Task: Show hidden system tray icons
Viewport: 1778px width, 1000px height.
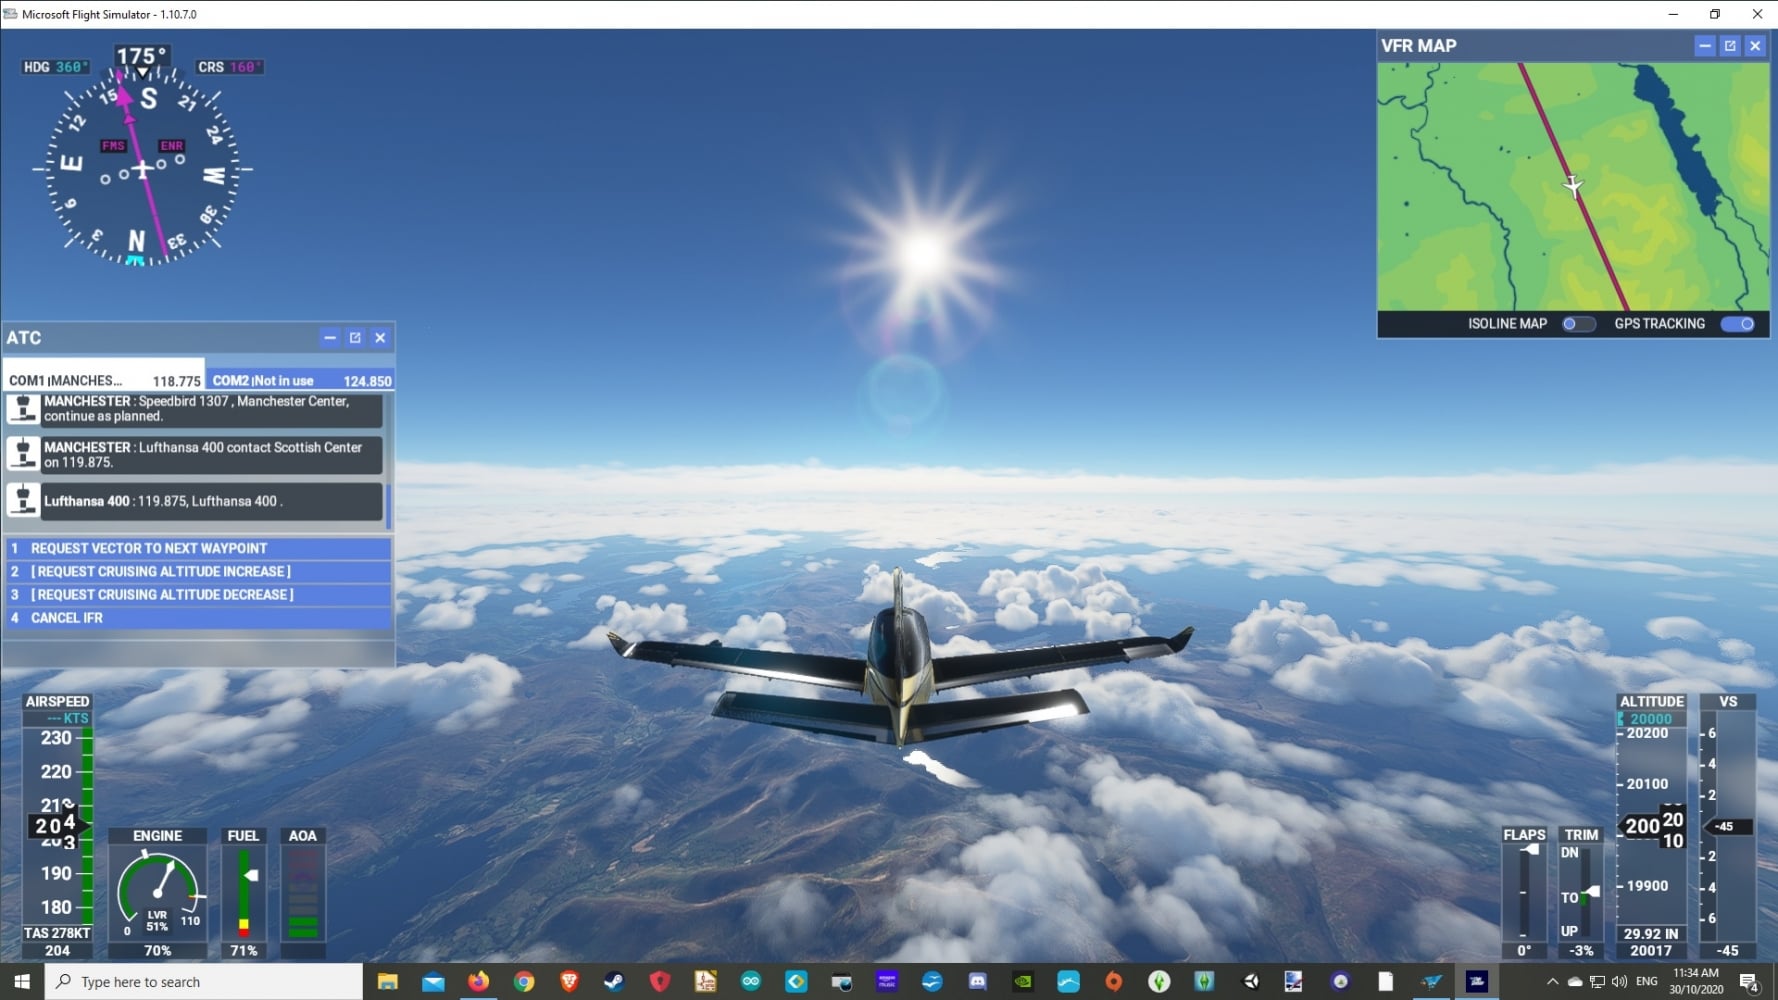Action: coord(1552,982)
